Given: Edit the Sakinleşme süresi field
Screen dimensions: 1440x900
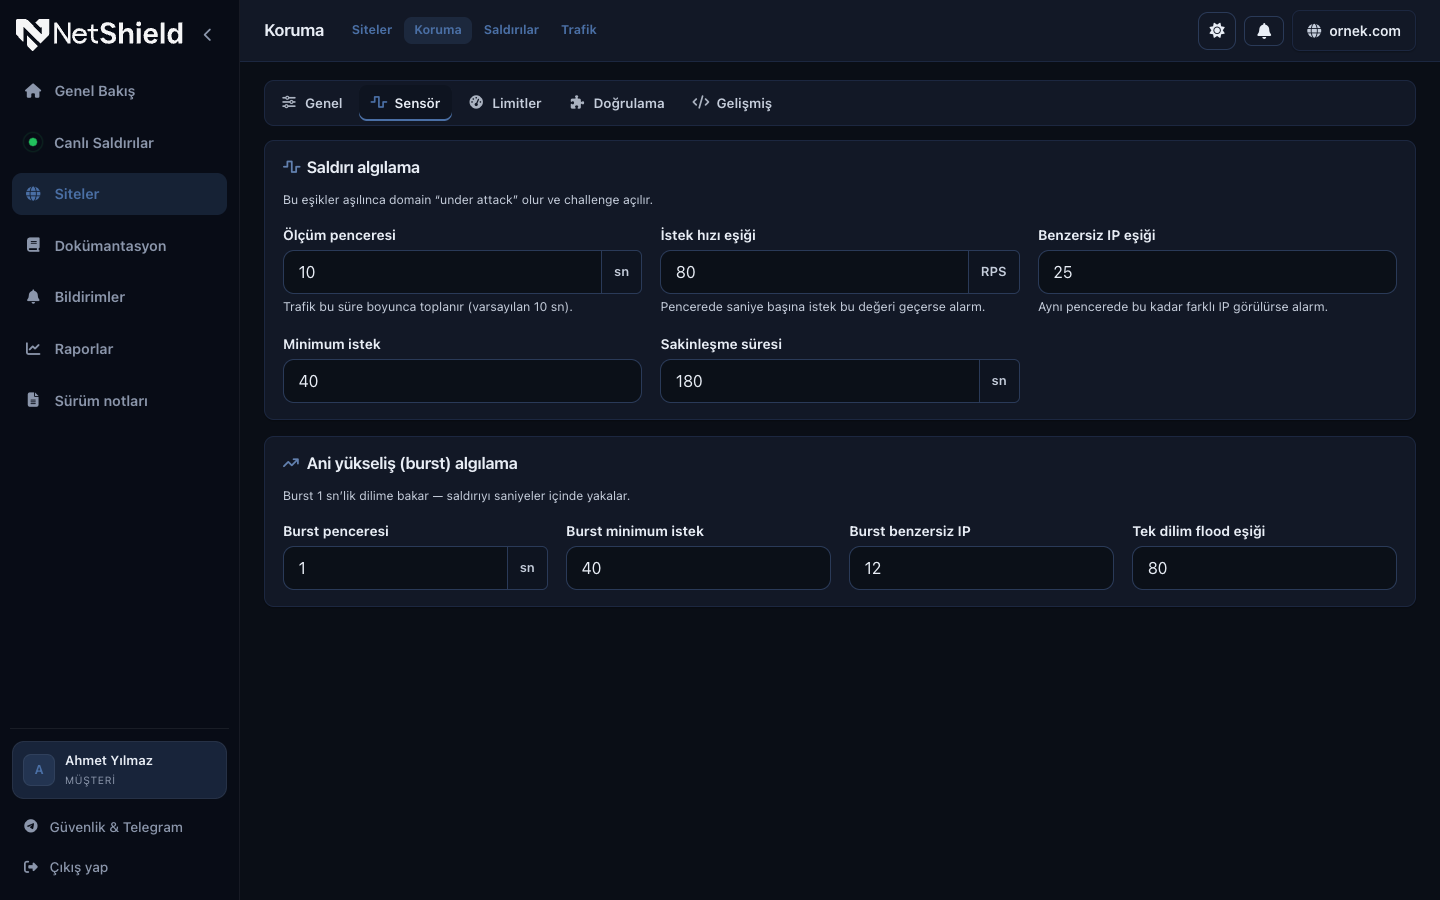Looking at the screenshot, I should pyautogui.click(x=819, y=381).
